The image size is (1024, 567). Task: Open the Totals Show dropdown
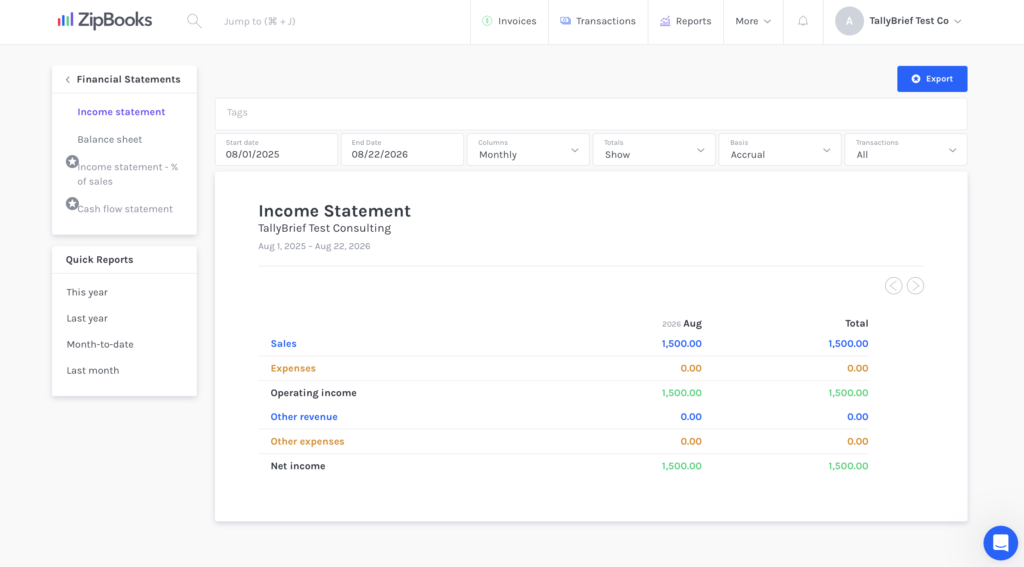(x=654, y=150)
